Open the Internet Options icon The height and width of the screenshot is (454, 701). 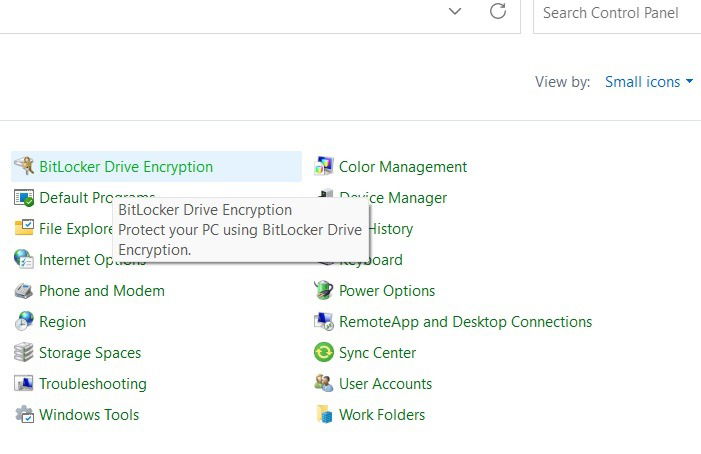pos(24,260)
